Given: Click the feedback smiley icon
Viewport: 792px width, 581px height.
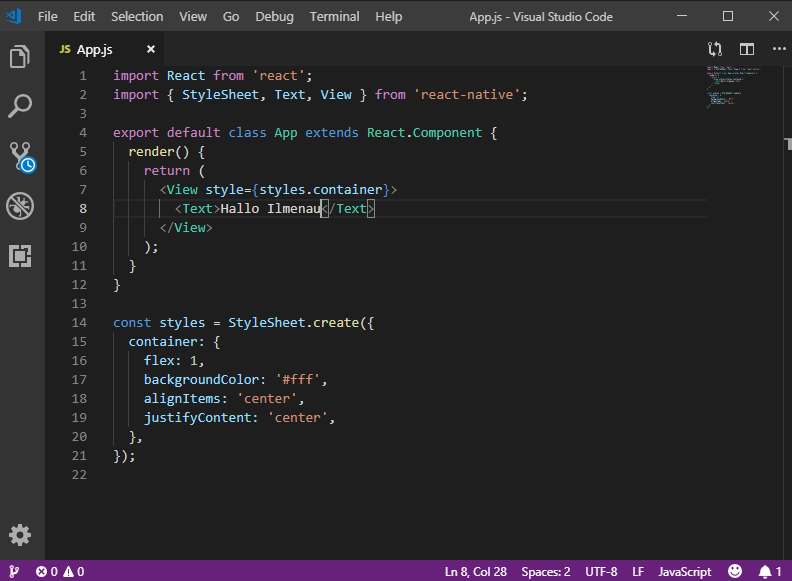Looking at the screenshot, I should coord(735,572).
